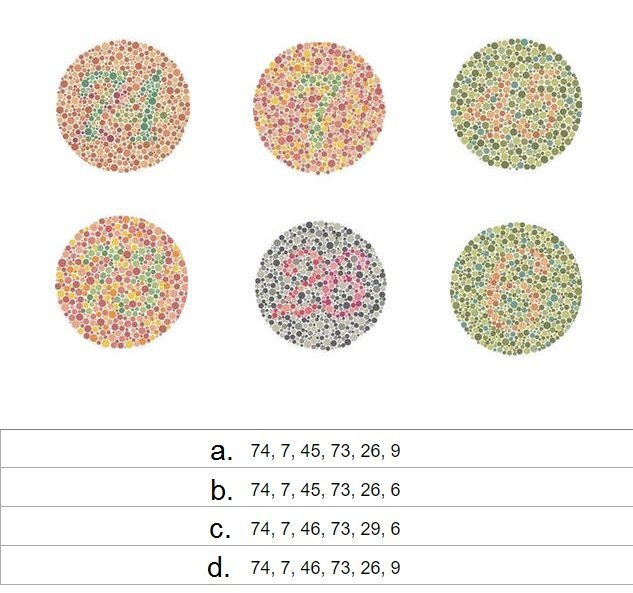Choose answer letter 'd.'
The height and width of the screenshot is (593, 633).
click(x=219, y=567)
